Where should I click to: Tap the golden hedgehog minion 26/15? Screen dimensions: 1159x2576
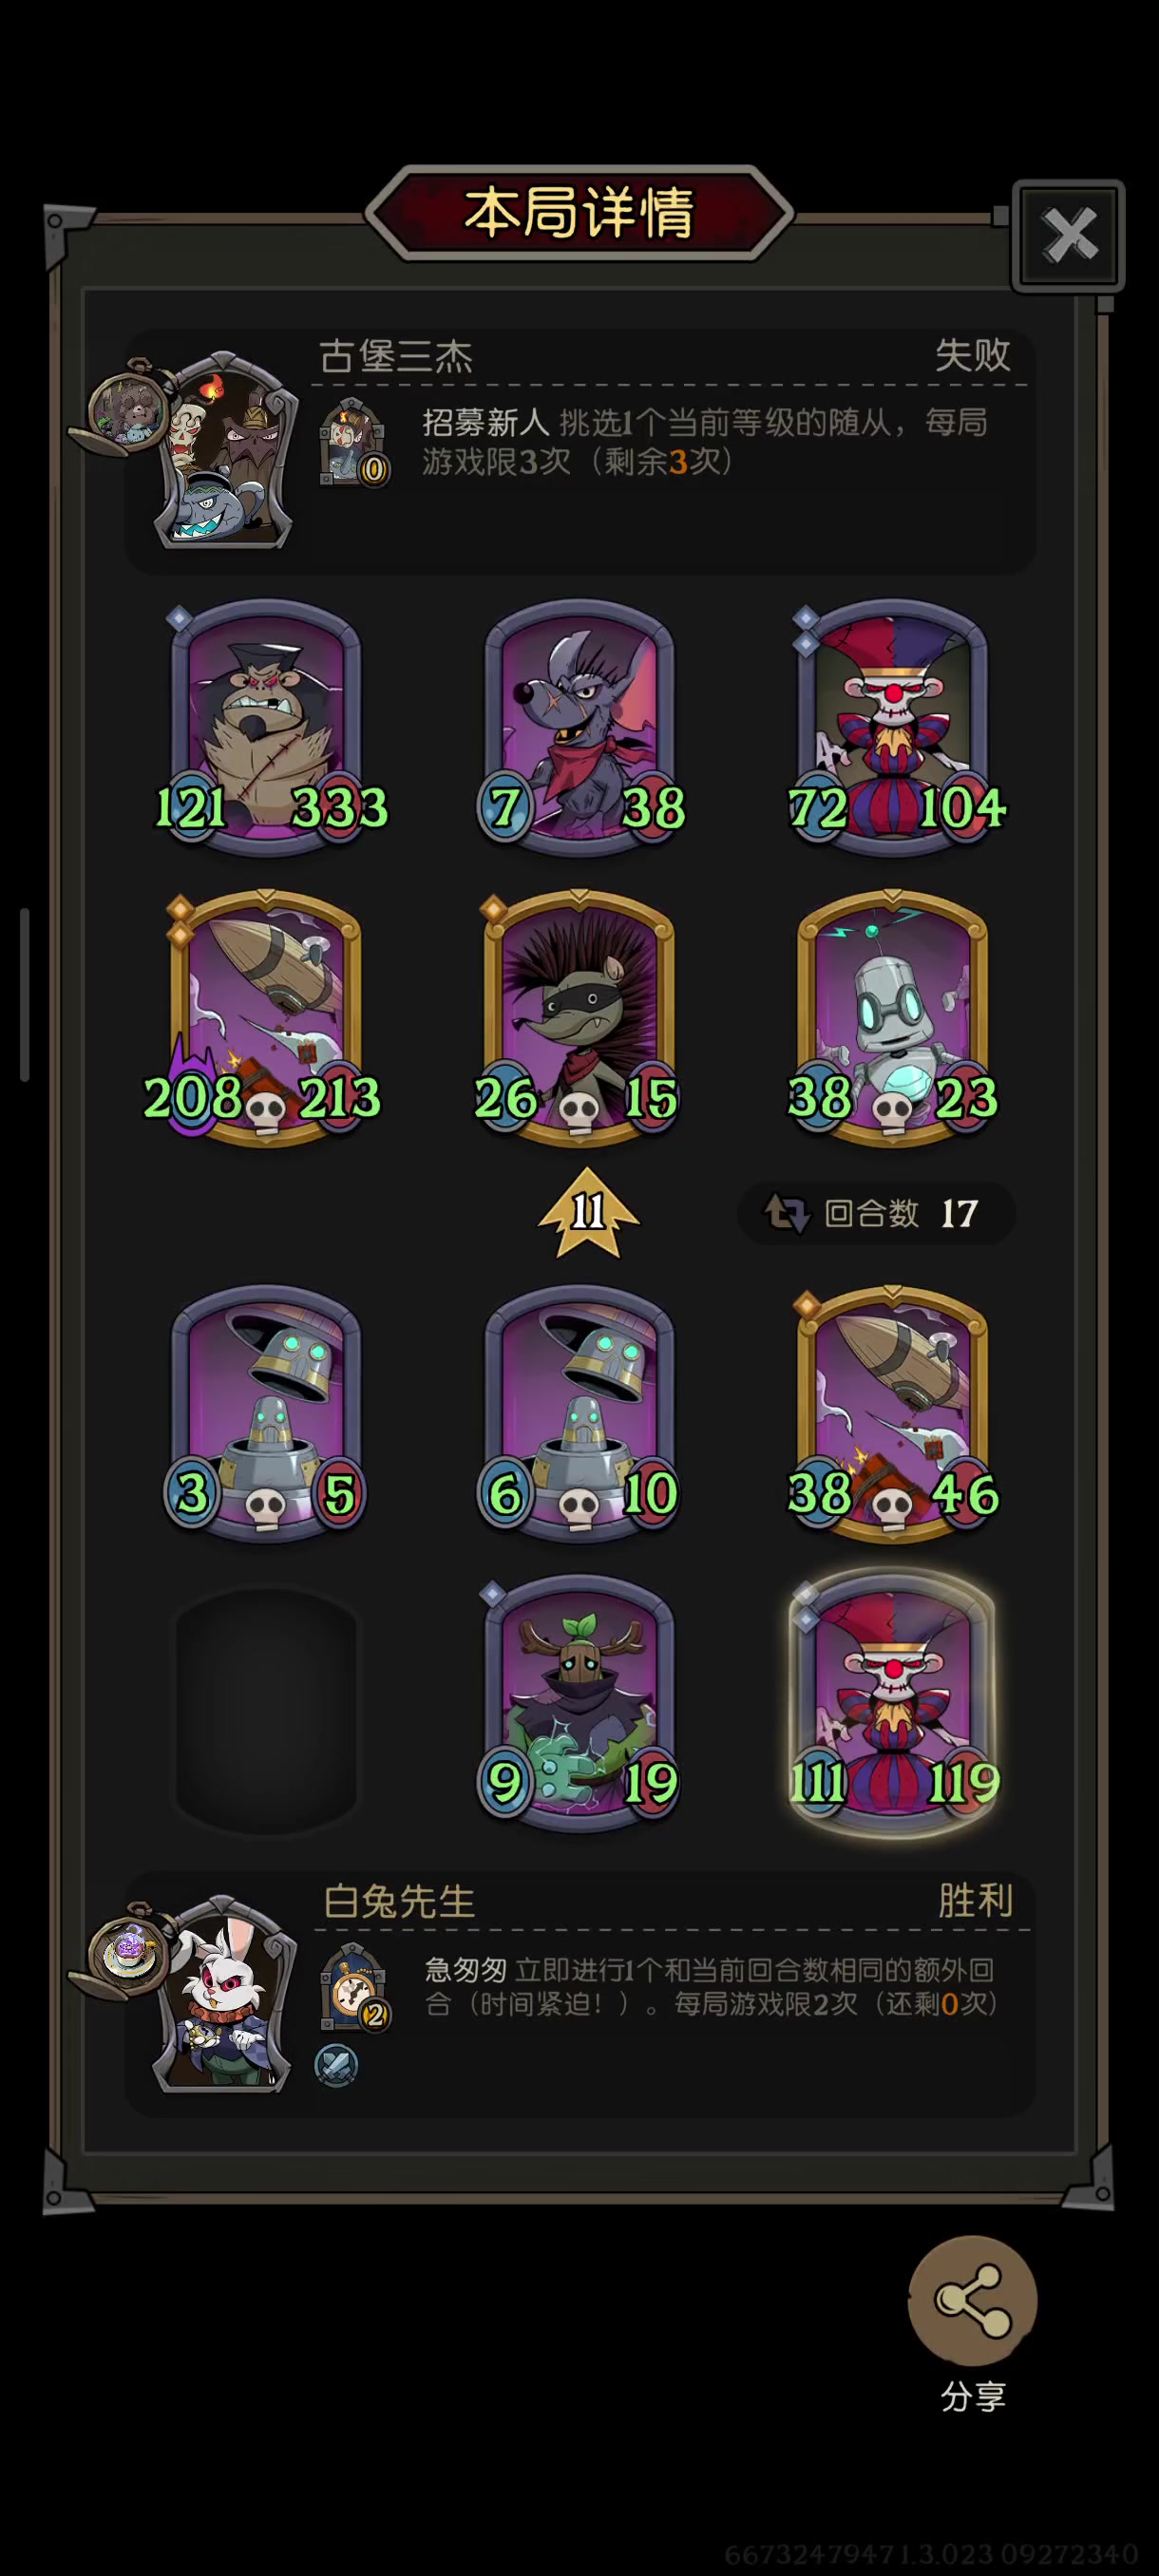579,1018
